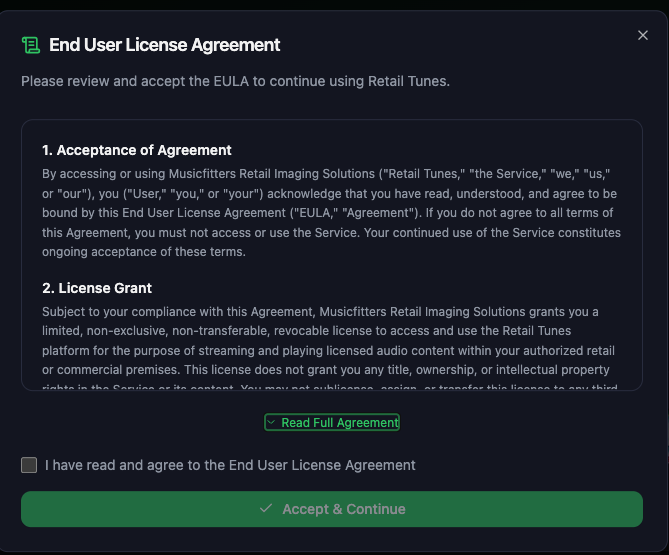Click the '2. License Grant' heading
The height and width of the screenshot is (555, 669).
point(97,288)
